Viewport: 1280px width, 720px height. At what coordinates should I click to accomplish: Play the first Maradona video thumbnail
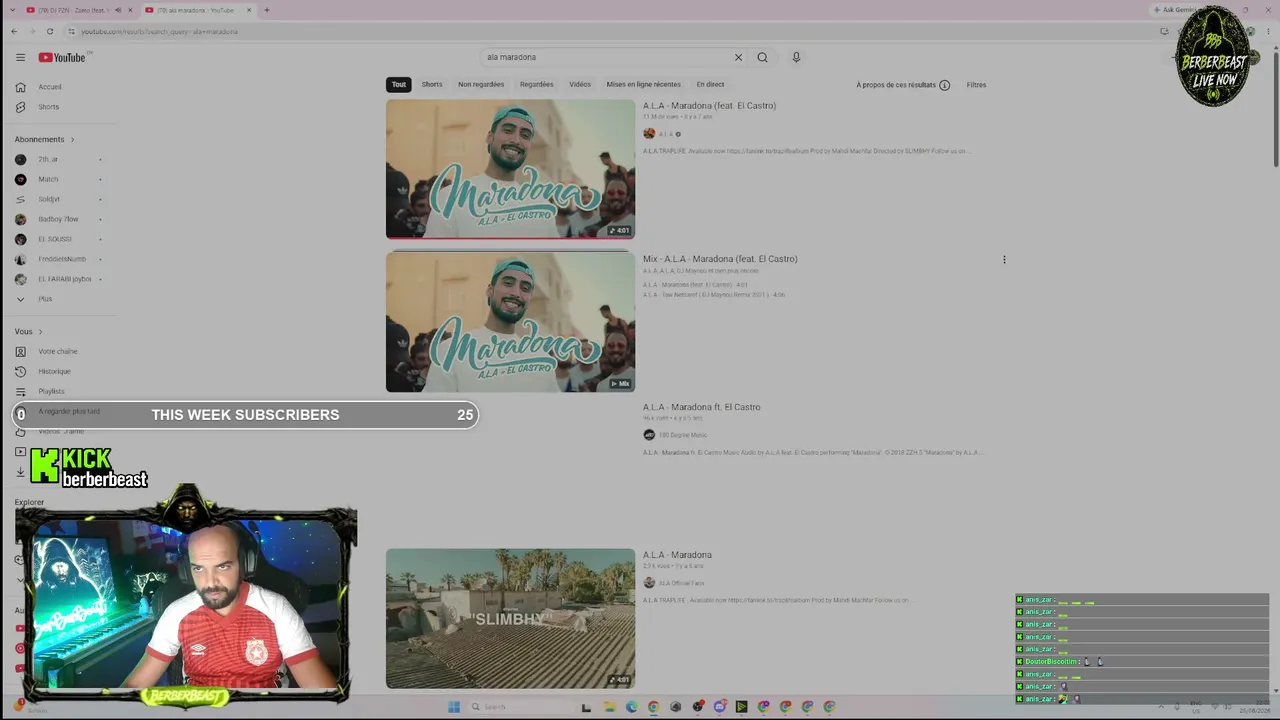point(510,169)
